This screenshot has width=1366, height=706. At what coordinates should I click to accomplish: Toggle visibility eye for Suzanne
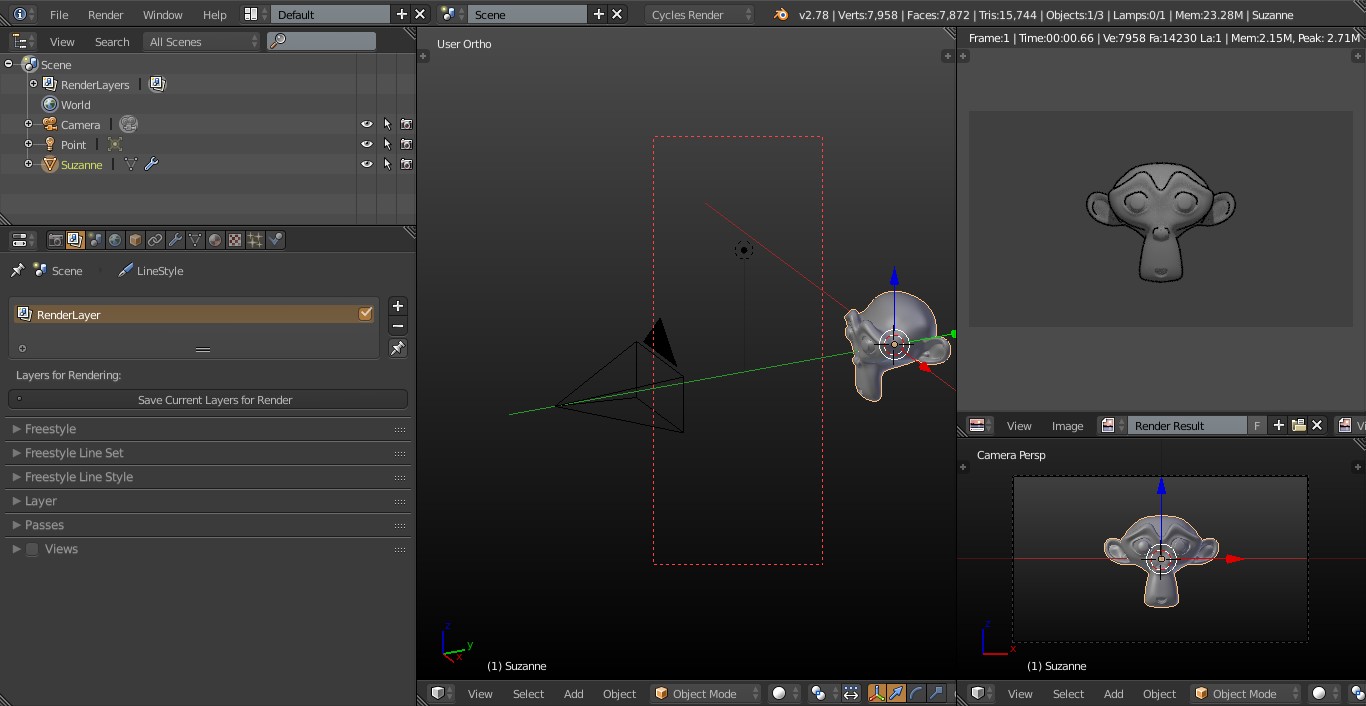coord(367,164)
